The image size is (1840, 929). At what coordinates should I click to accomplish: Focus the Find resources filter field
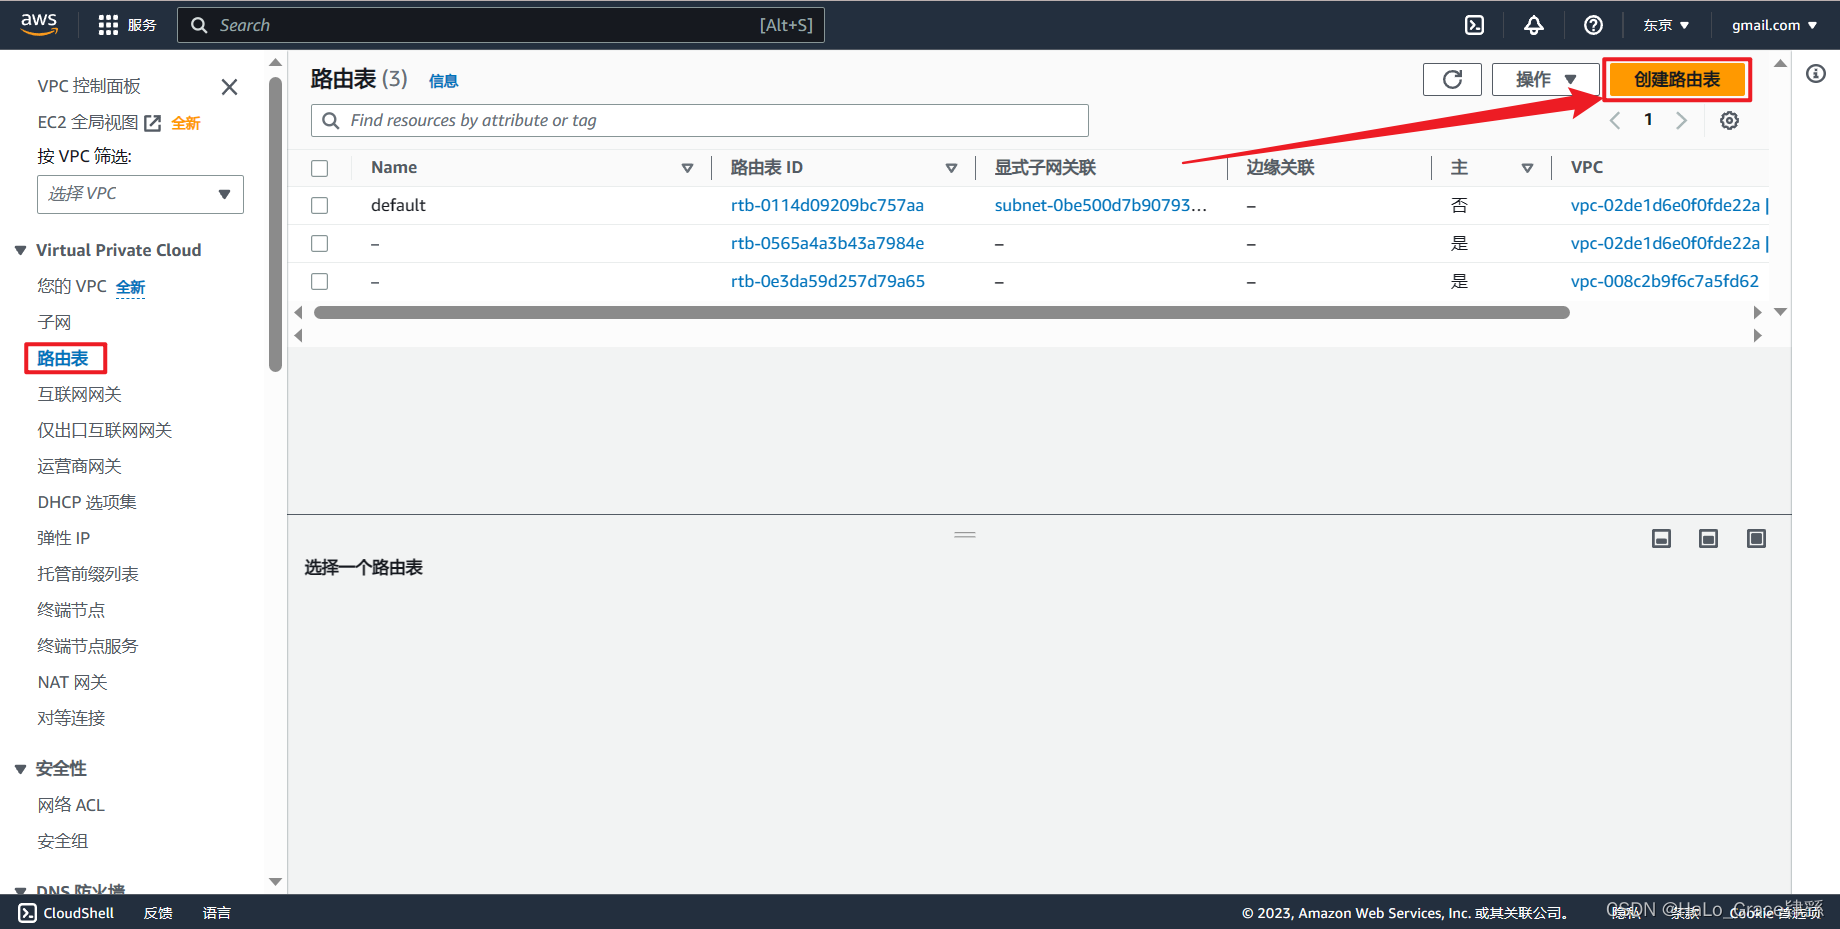click(x=699, y=121)
